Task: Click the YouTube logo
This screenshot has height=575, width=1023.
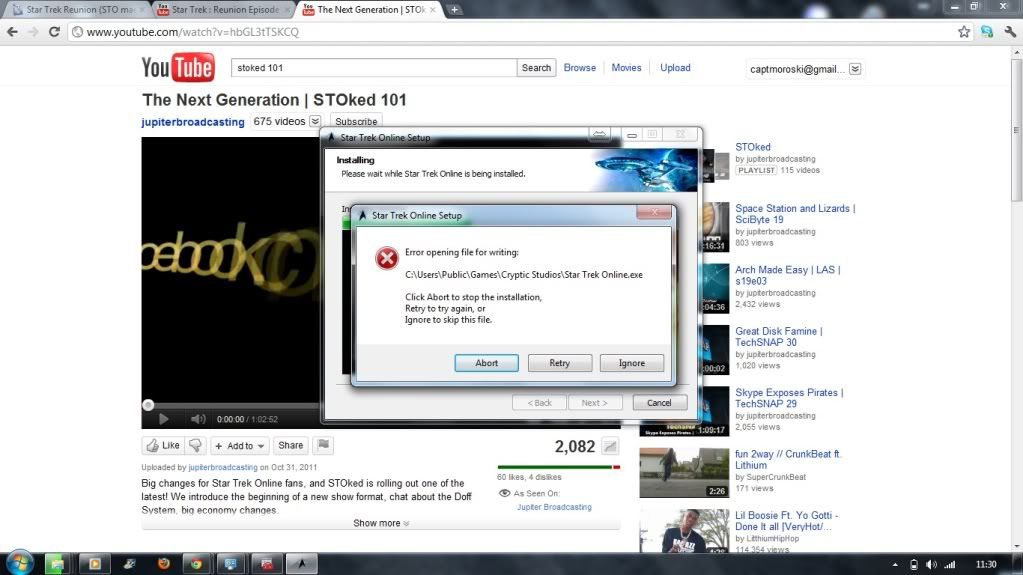Action: pos(177,68)
